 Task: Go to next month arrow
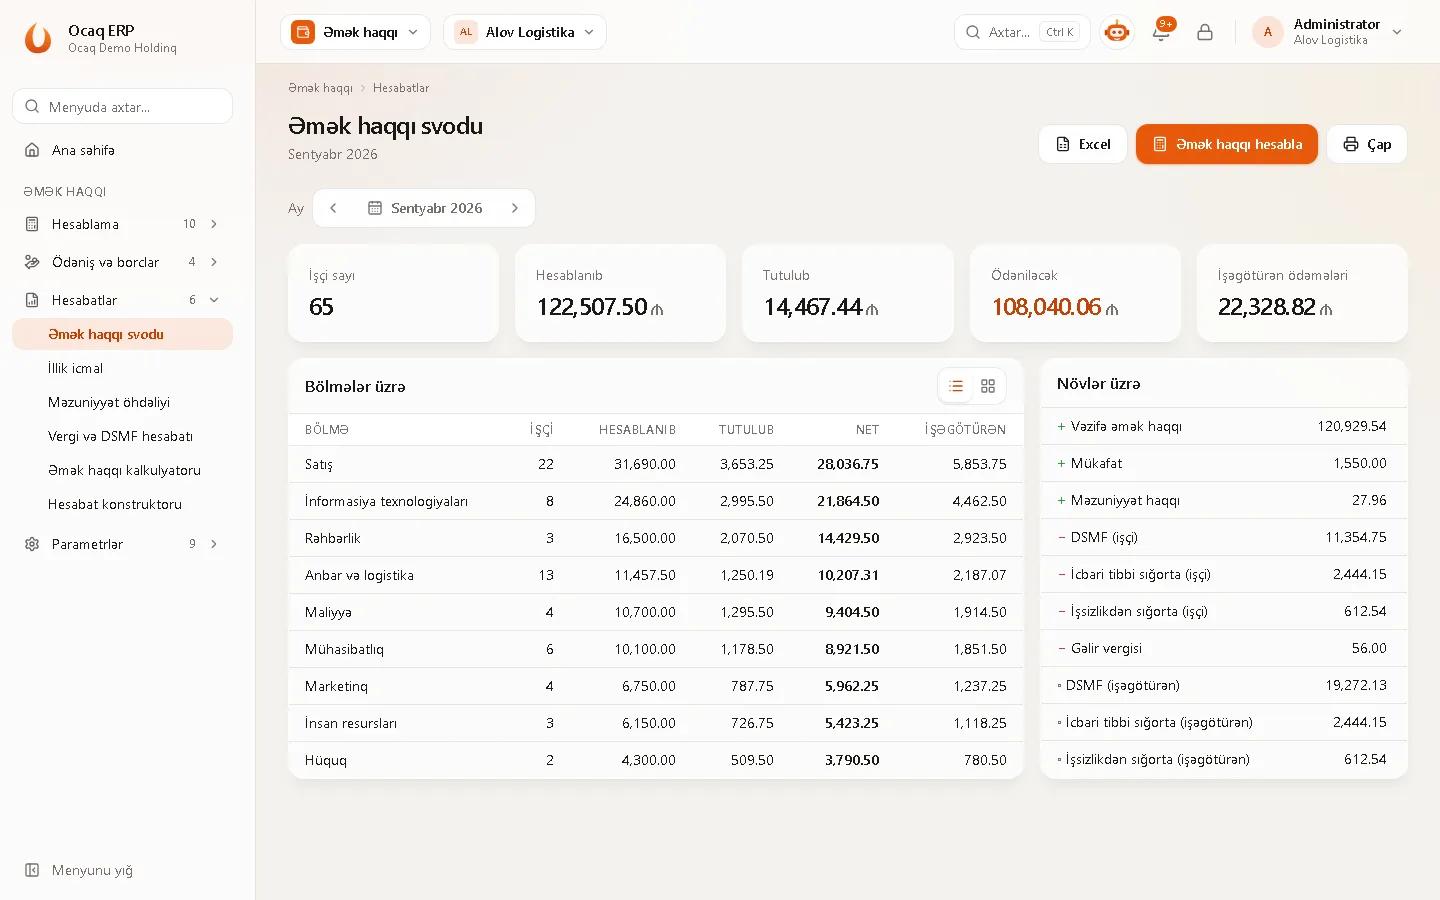pos(515,208)
